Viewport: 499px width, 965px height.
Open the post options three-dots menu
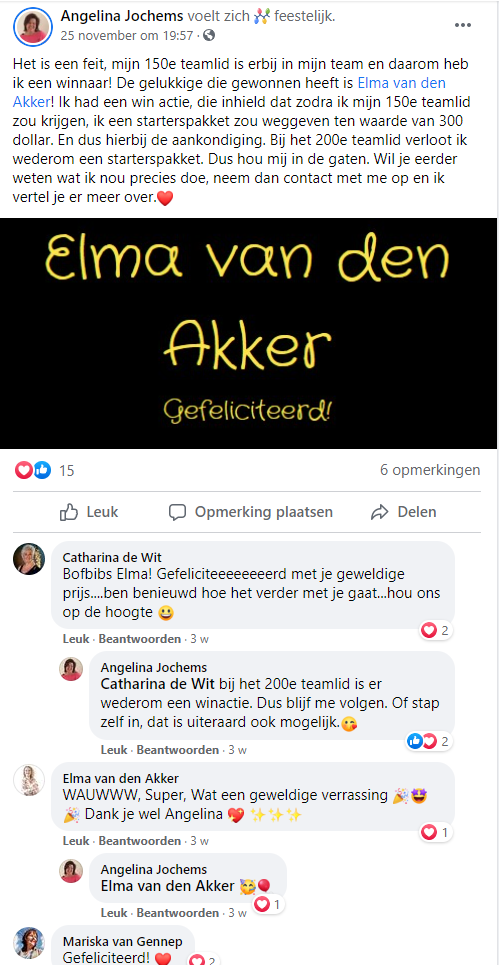pyautogui.click(x=463, y=25)
